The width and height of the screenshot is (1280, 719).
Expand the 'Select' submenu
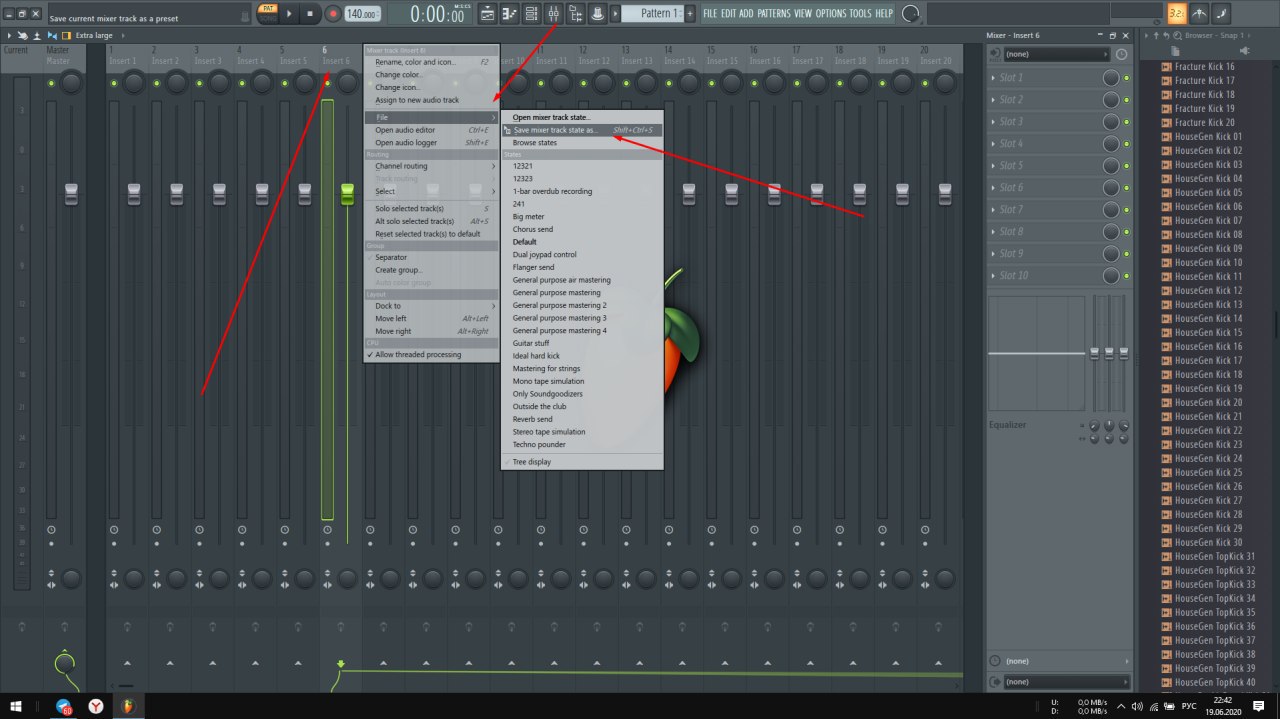(431, 191)
